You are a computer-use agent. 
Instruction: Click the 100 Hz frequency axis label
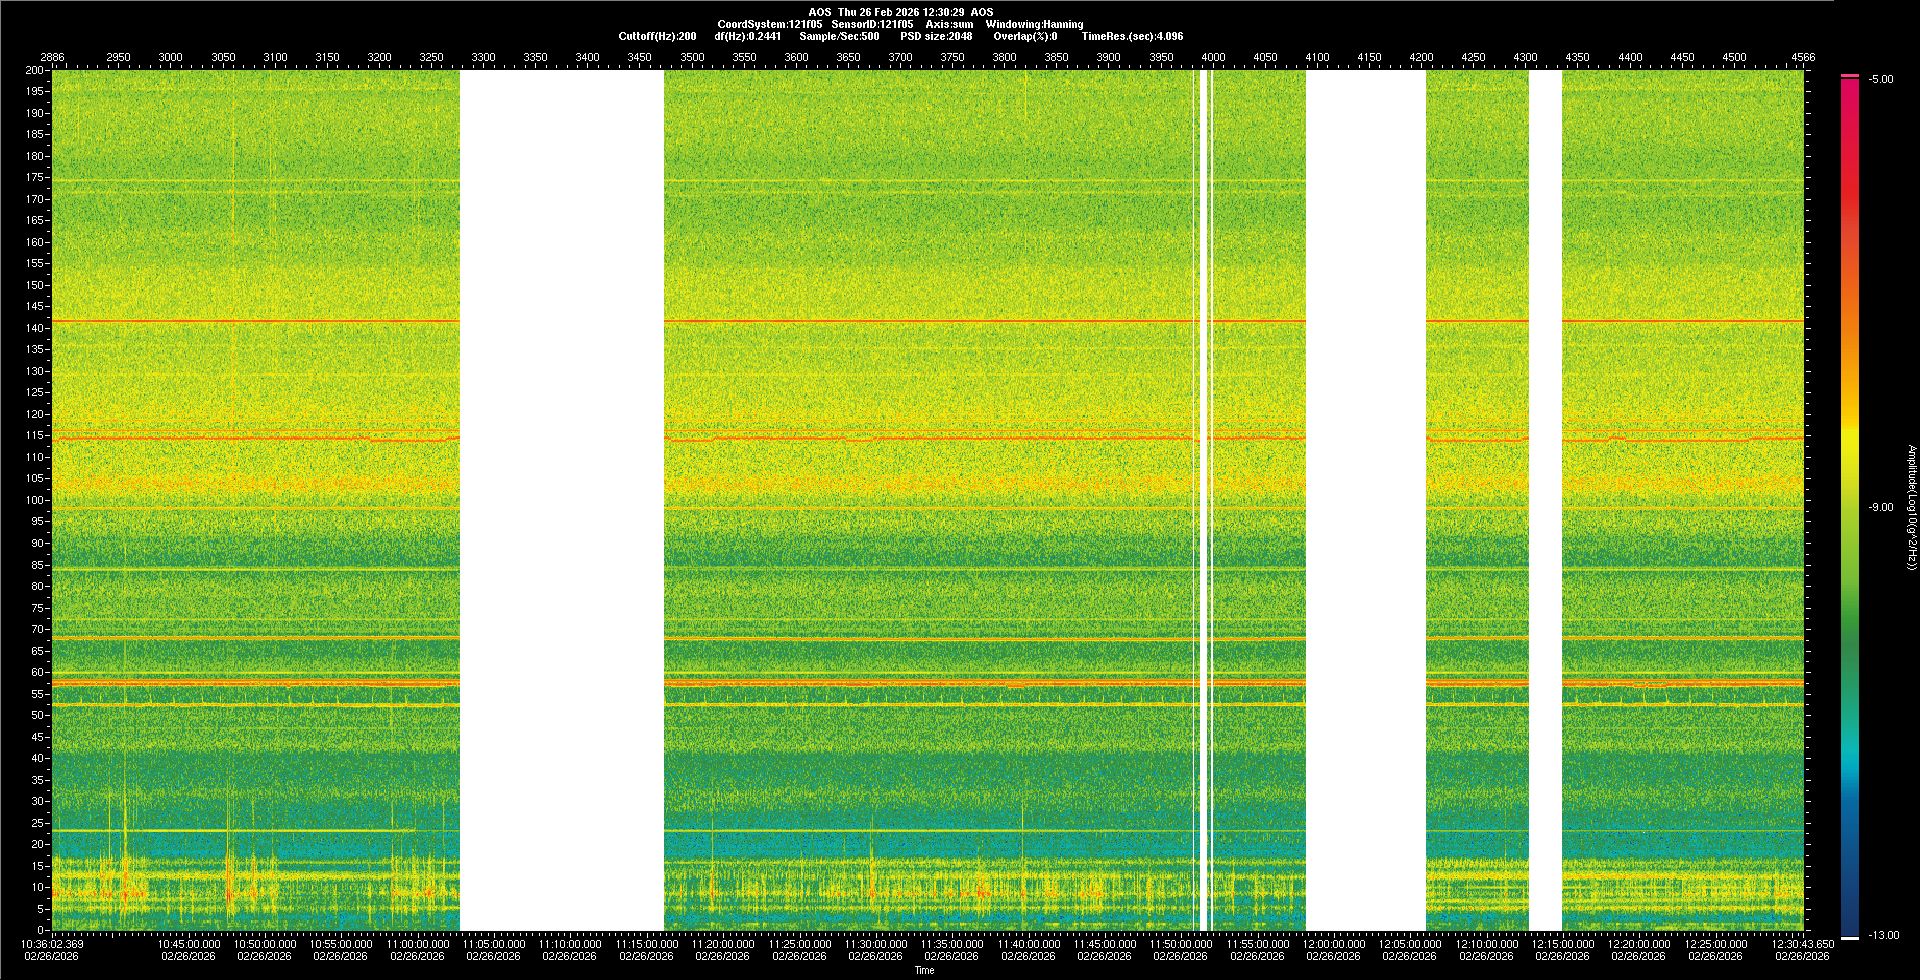(36, 500)
